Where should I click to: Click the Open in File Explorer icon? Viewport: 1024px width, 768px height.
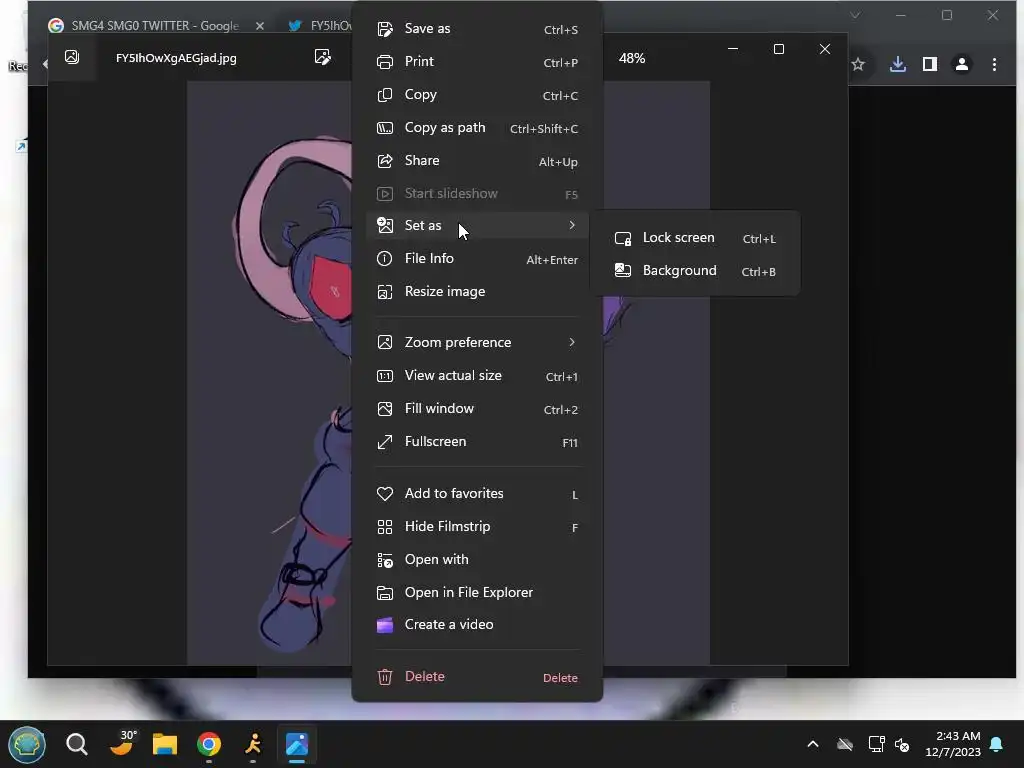pyautogui.click(x=385, y=593)
